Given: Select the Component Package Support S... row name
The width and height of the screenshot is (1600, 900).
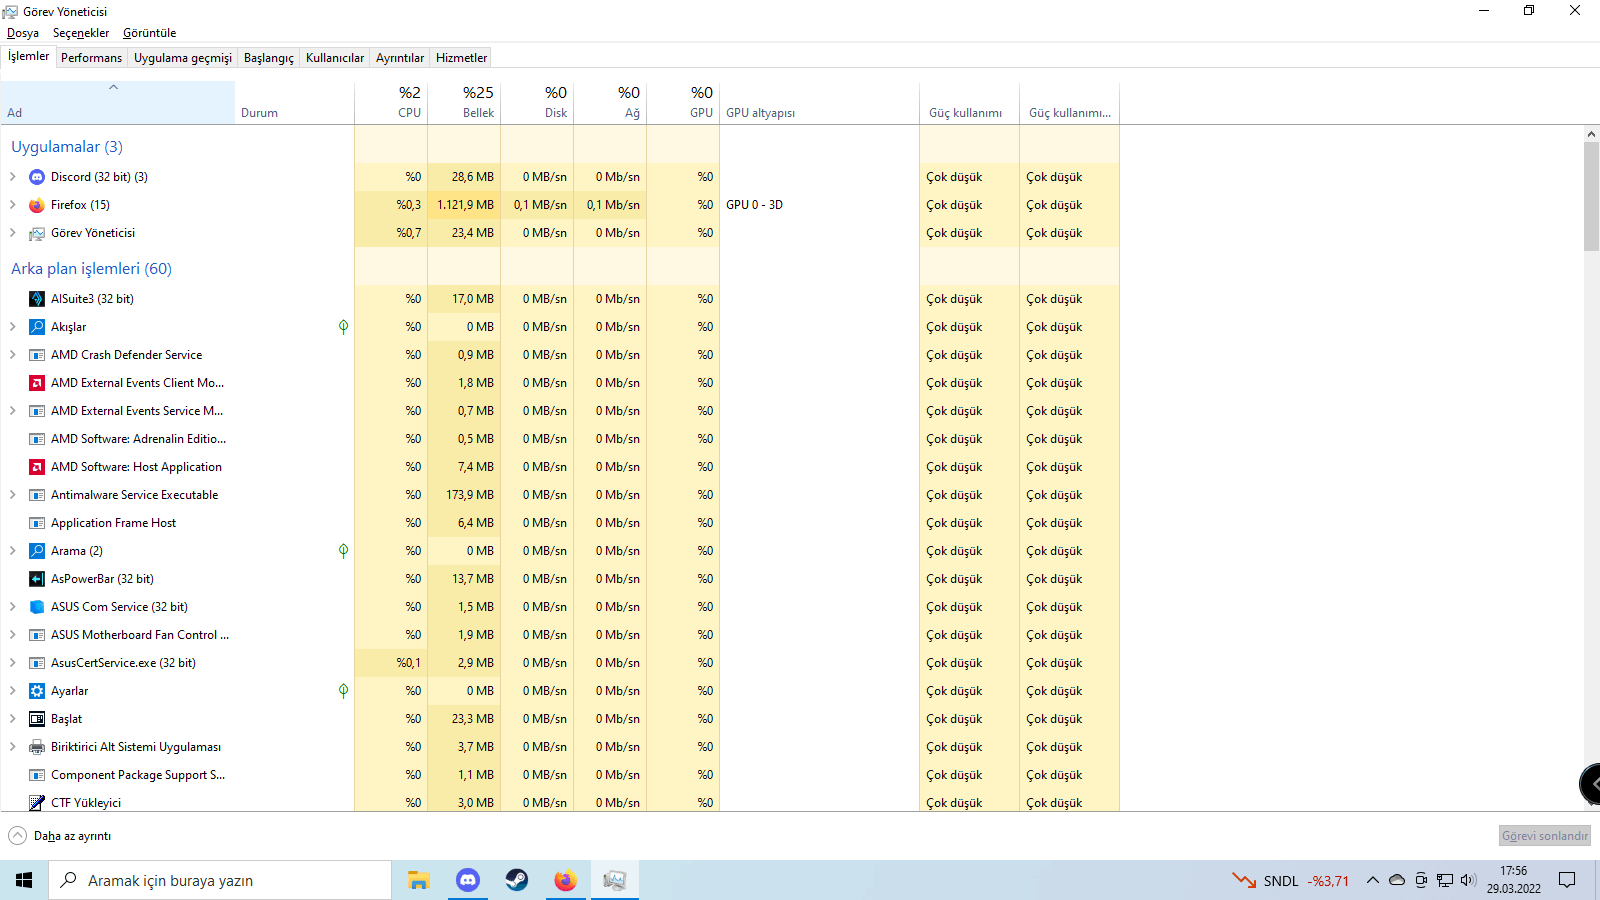Looking at the screenshot, I should click(138, 775).
